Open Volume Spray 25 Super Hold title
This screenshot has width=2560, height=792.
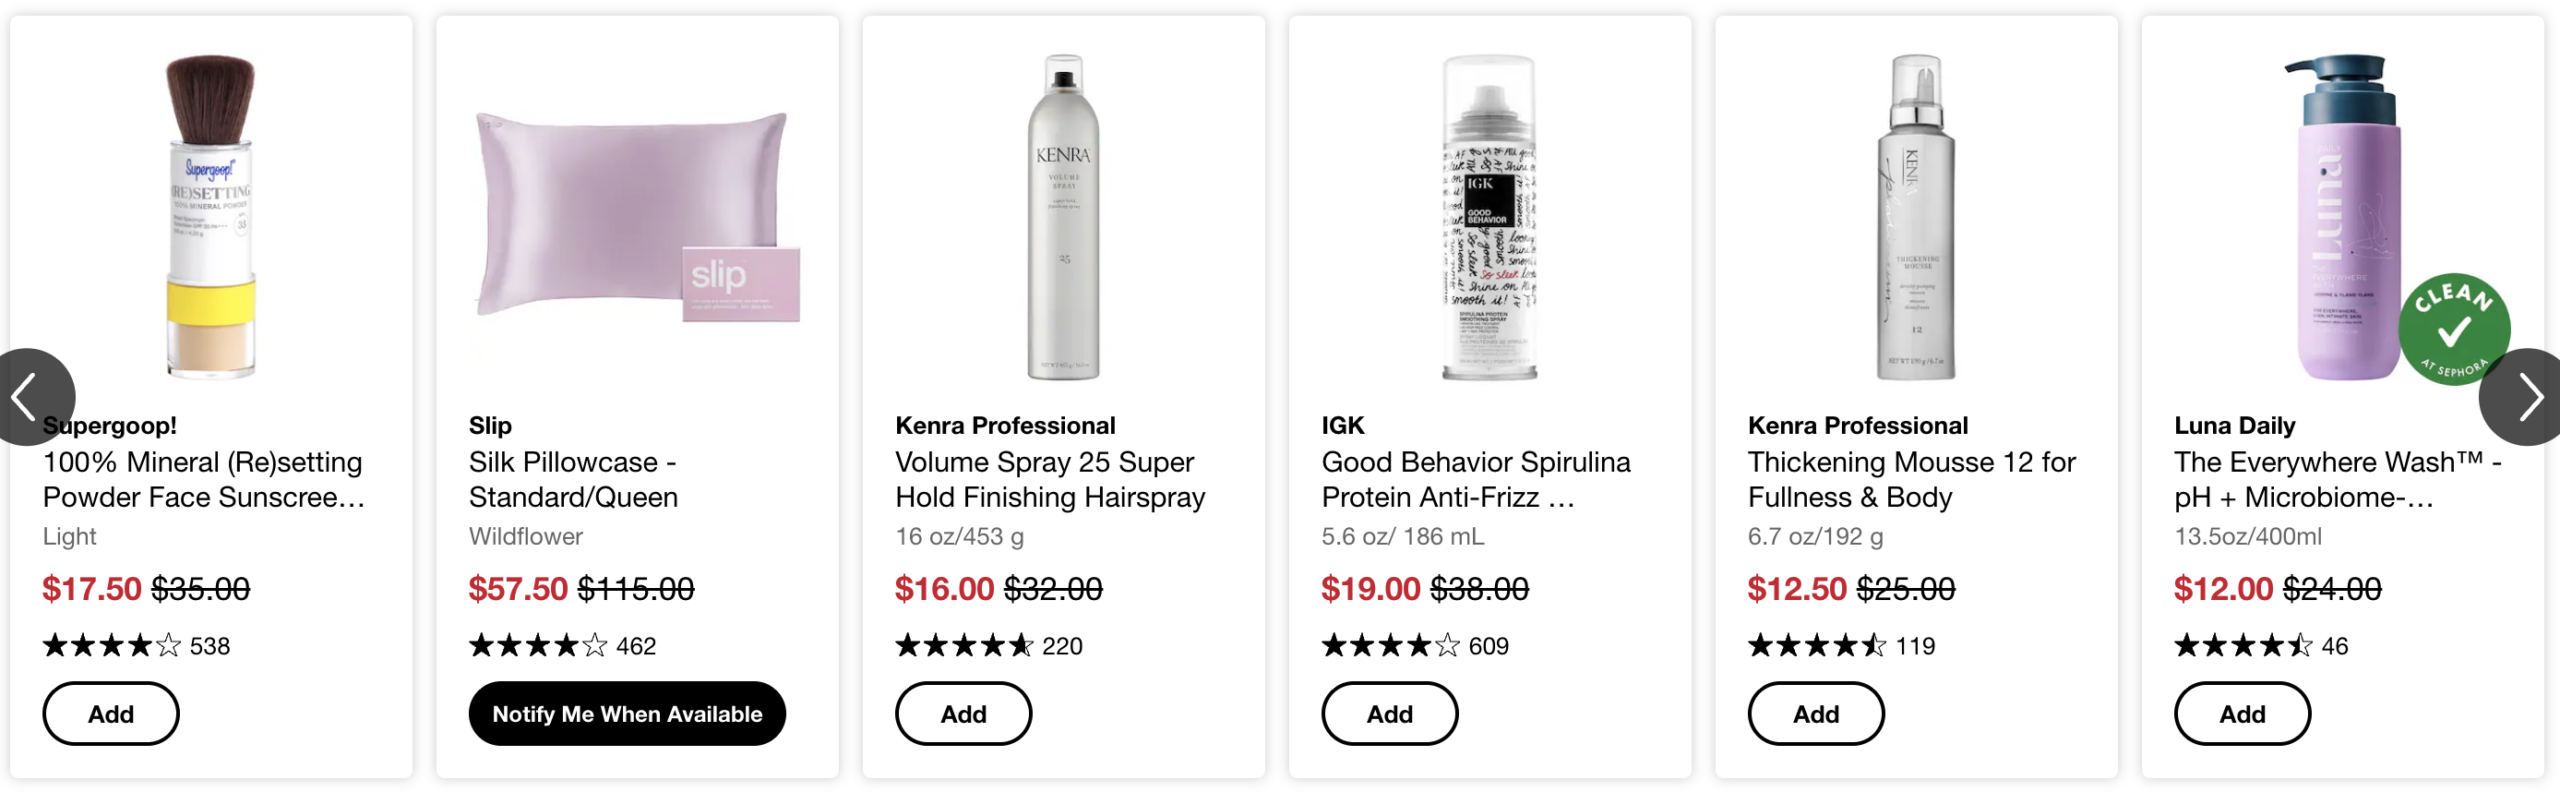[1049, 480]
